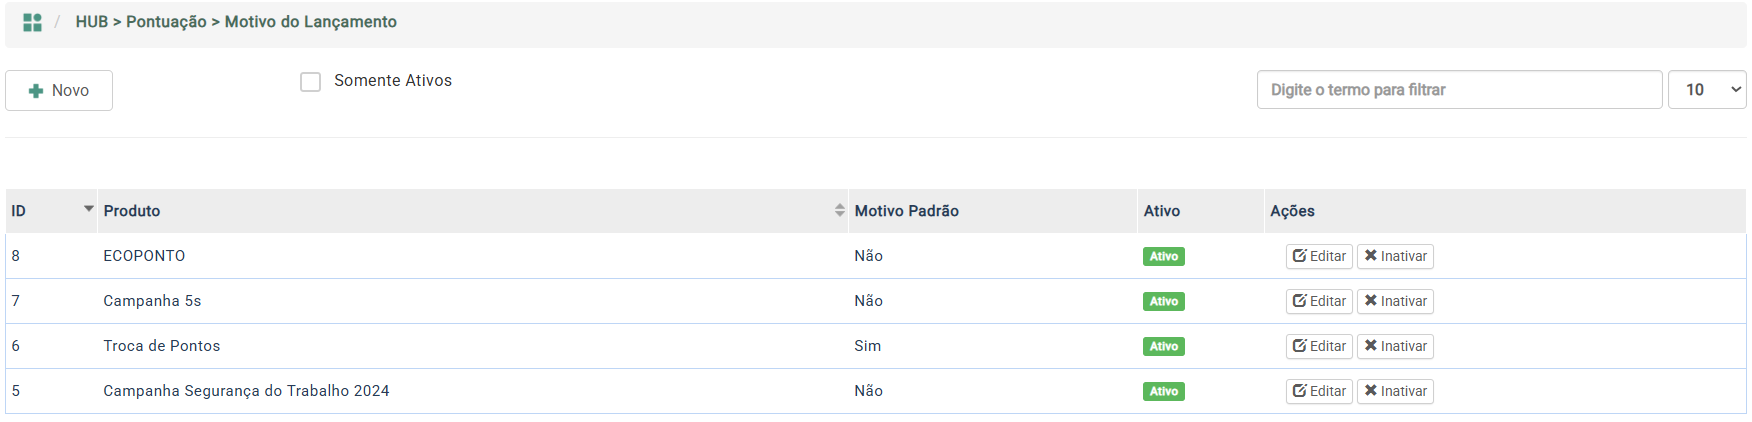Toggle the Somente Ativos checkbox
The image size is (1752, 422).
311,81
